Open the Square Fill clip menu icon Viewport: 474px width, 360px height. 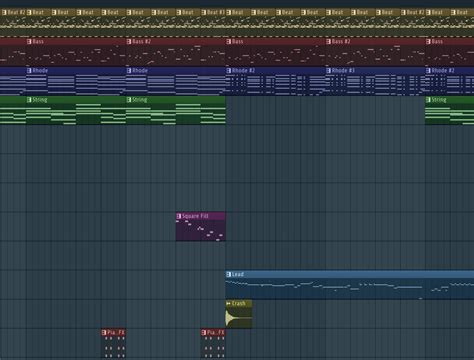click(x=179, y=216)
